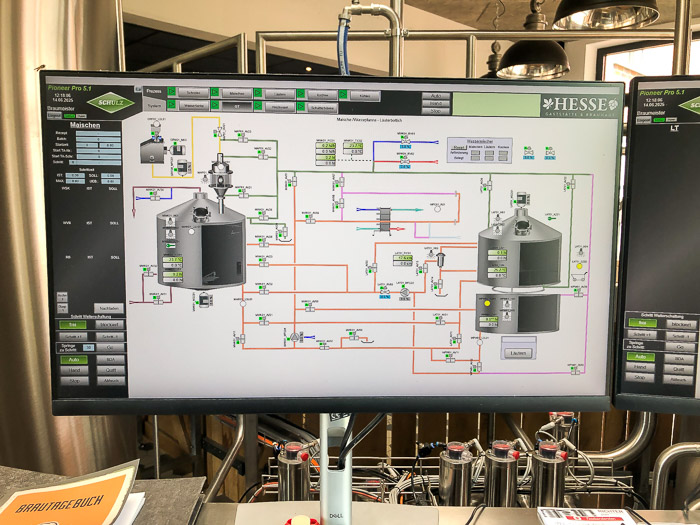Open the Kochen process screen
This screenshot has height=525, width=700.
pyautogui.click(x=322, y=95)
